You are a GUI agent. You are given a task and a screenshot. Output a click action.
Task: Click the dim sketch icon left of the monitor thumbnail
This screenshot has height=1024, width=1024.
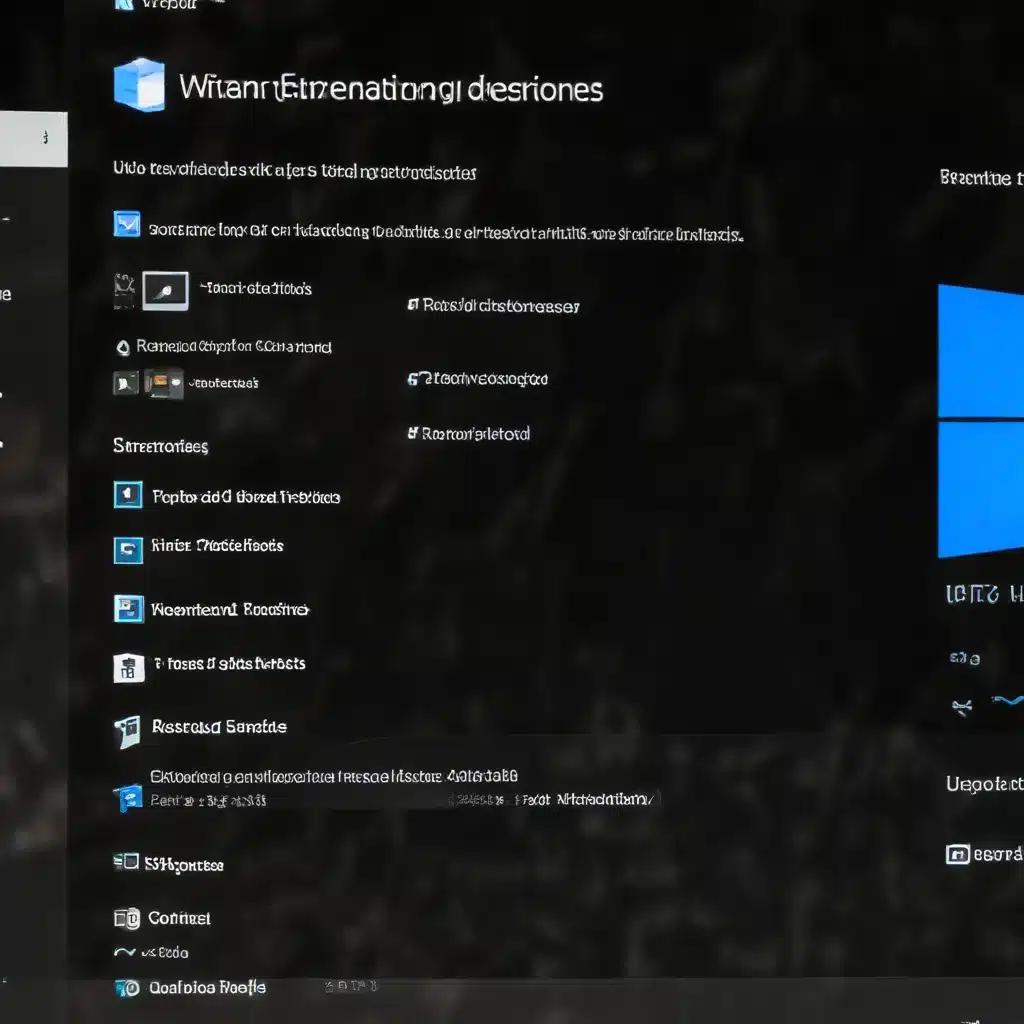coord(124,291)
